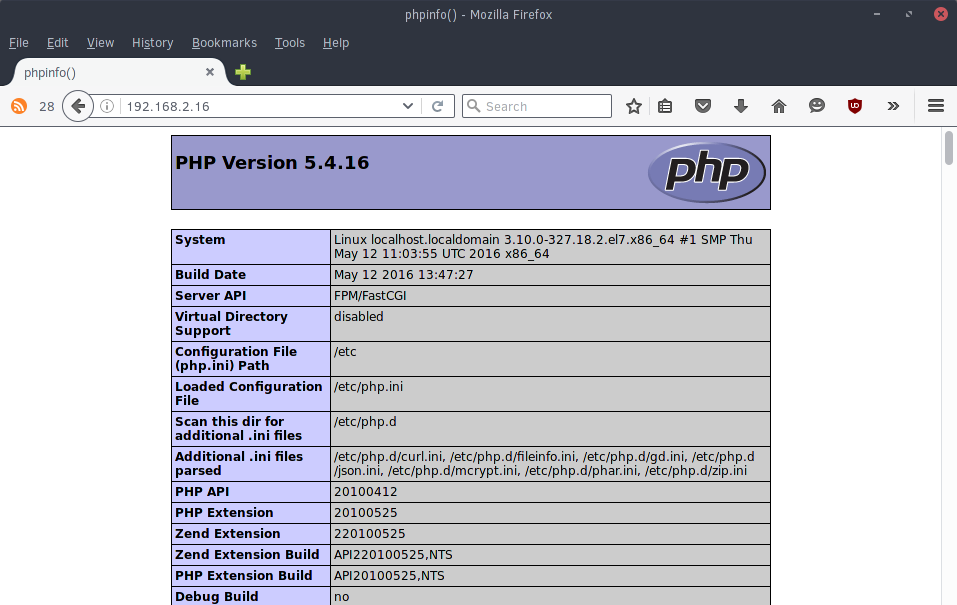
Task: Focus the address bar showing 192.168.2.16
Action: (259, 106)
